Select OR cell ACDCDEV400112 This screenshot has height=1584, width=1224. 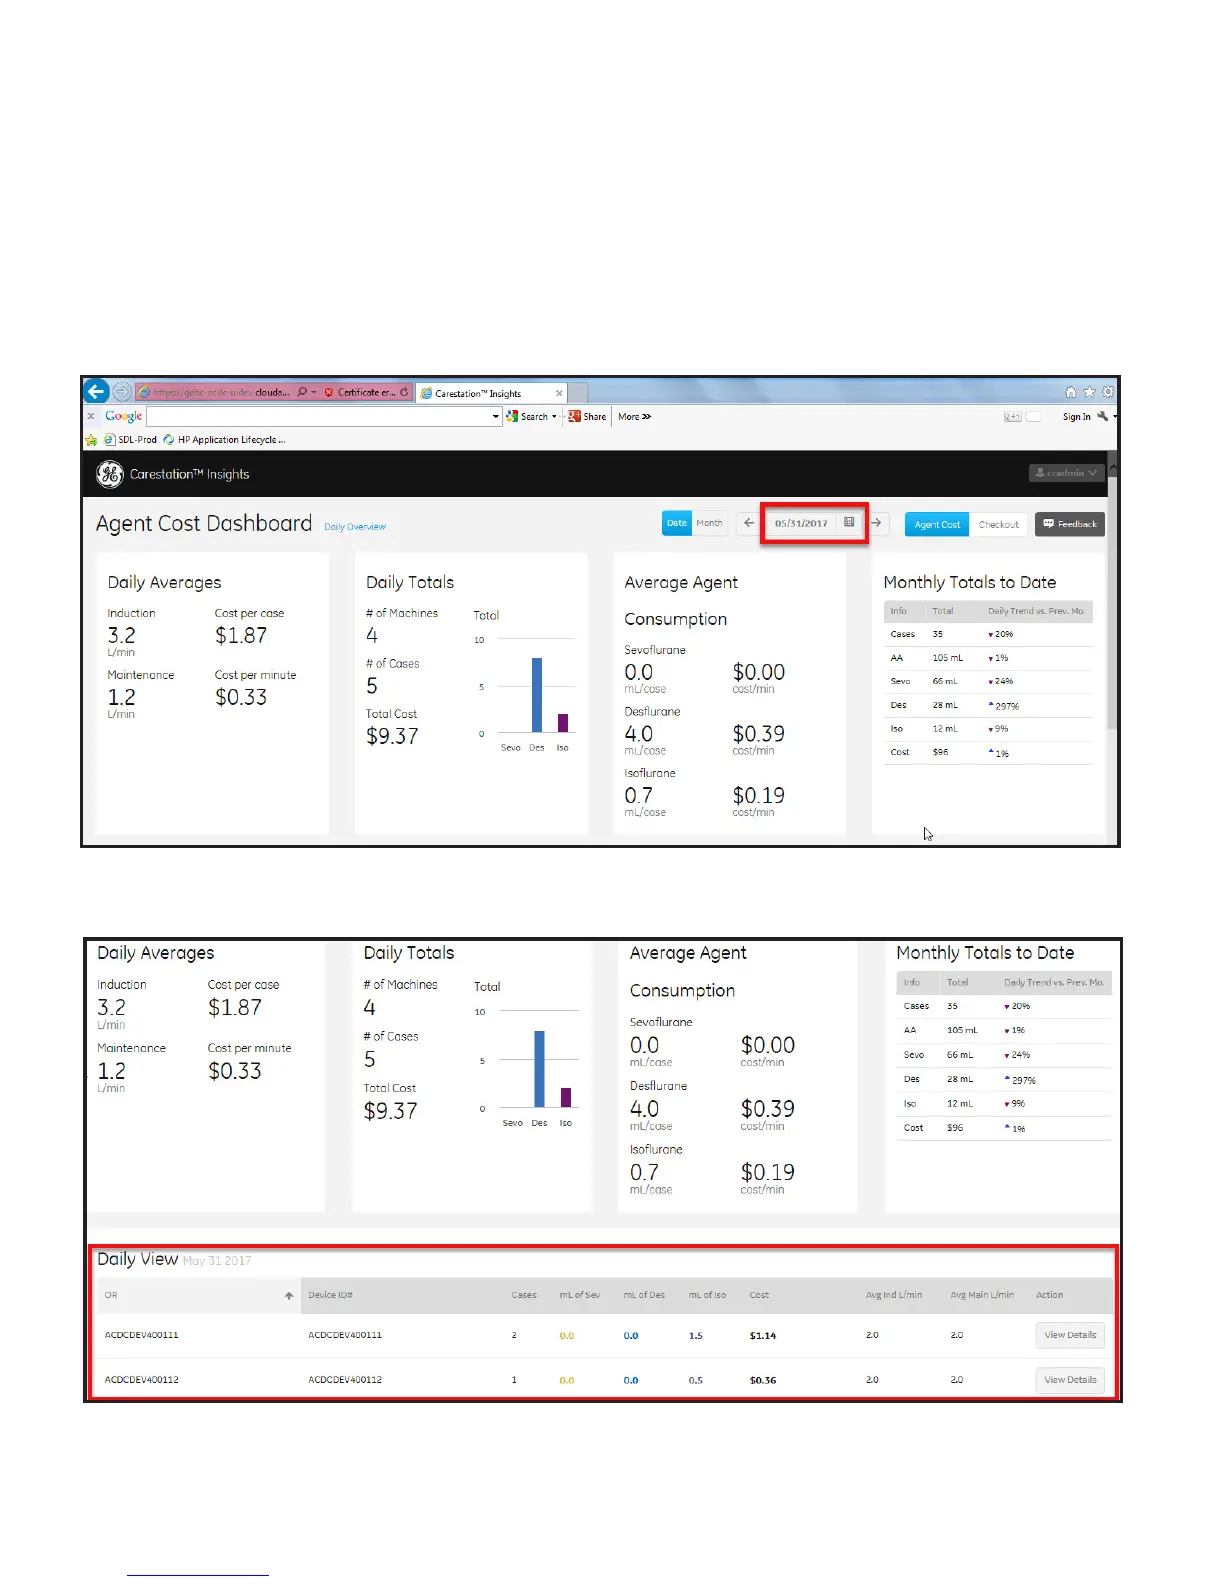point(141,1380)
